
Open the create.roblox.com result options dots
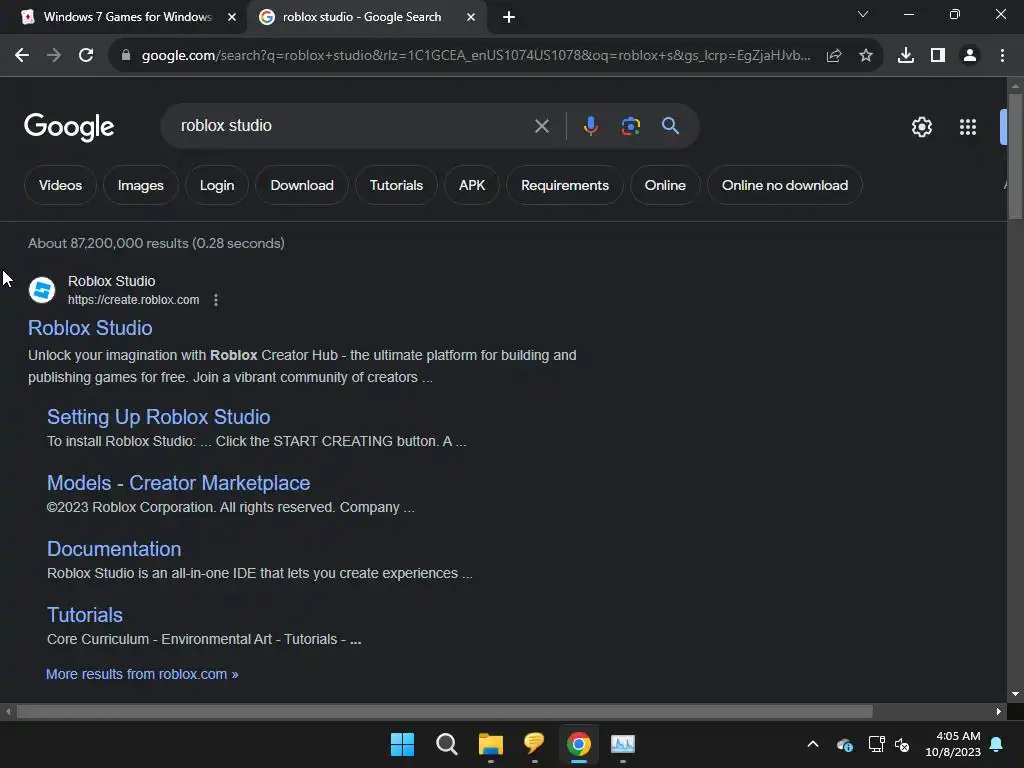point(216,300)
